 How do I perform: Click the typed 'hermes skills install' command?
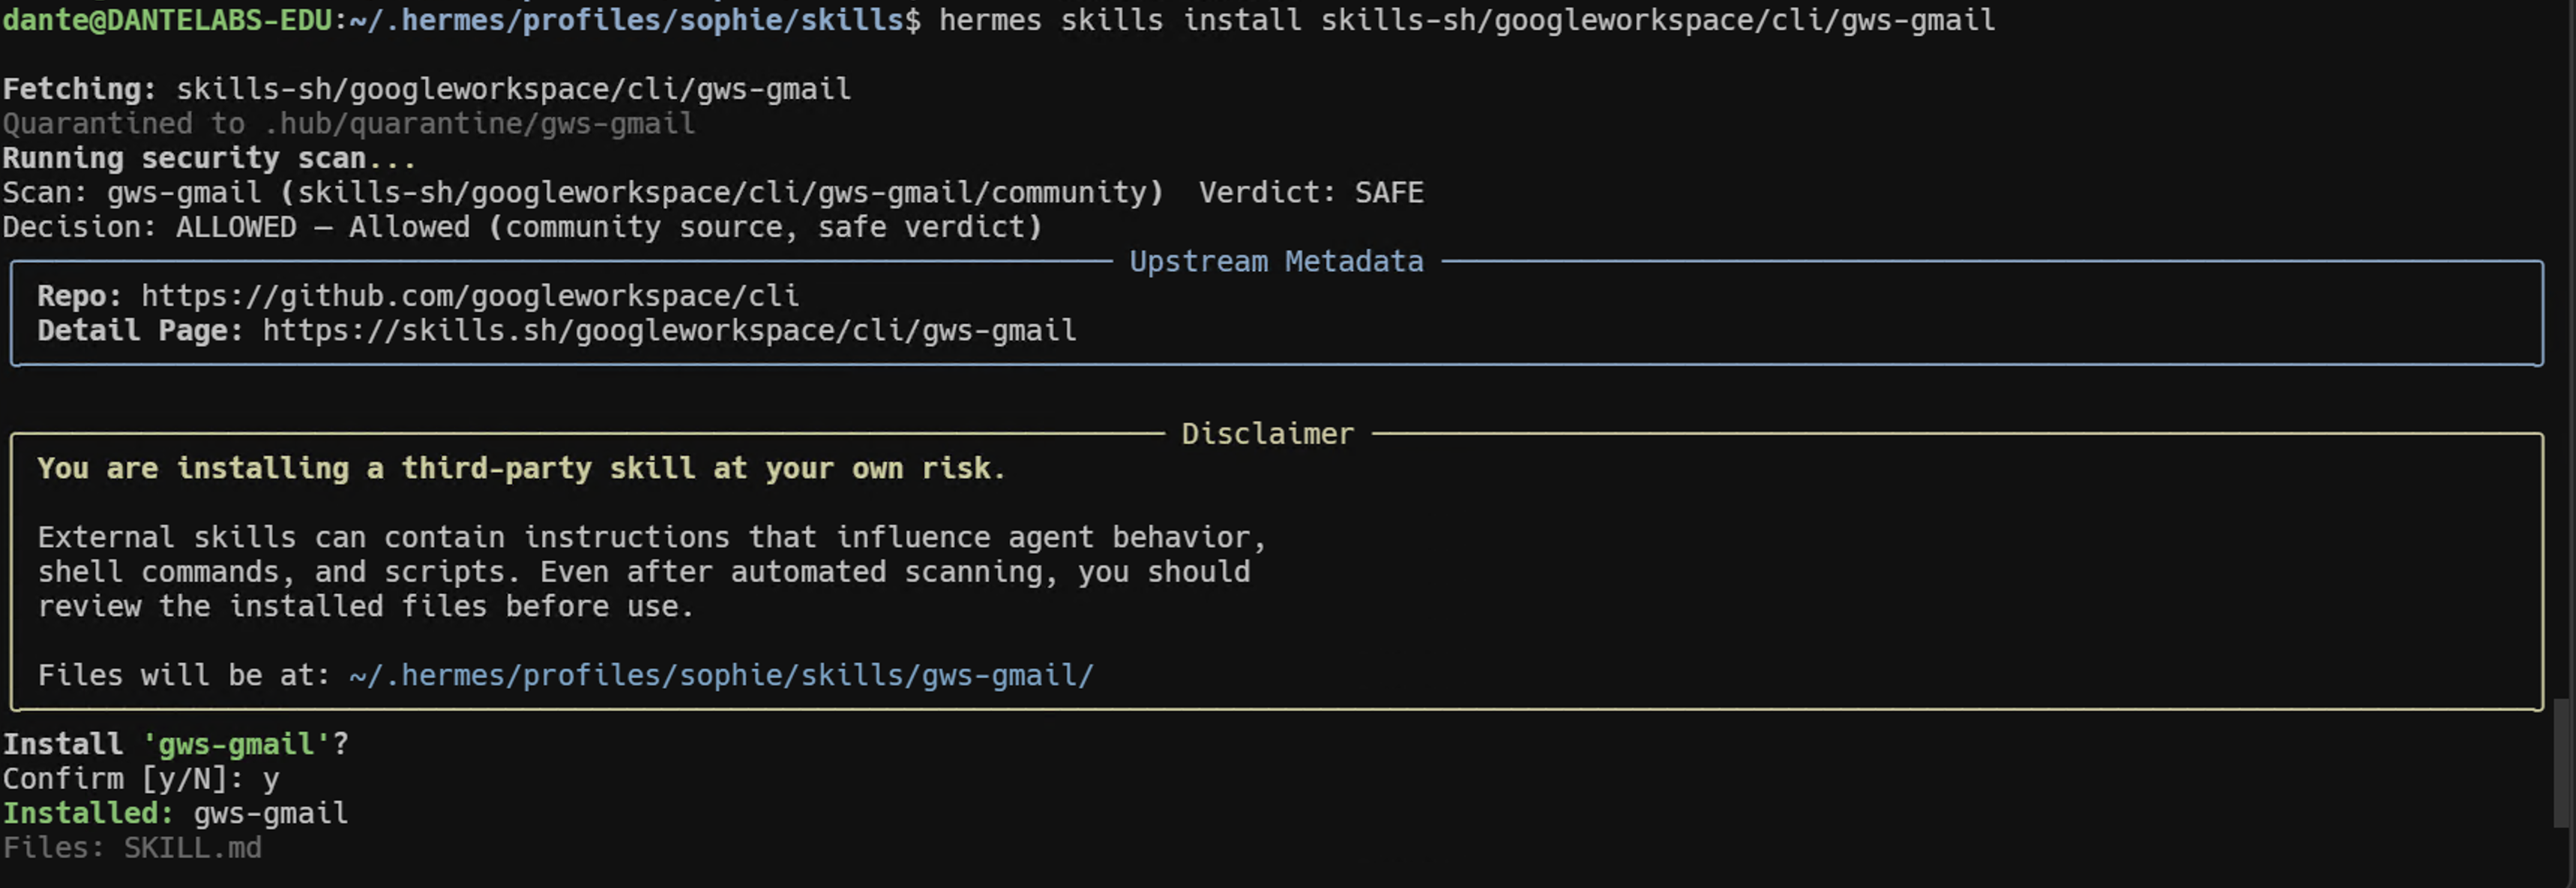click(1120, 20)
